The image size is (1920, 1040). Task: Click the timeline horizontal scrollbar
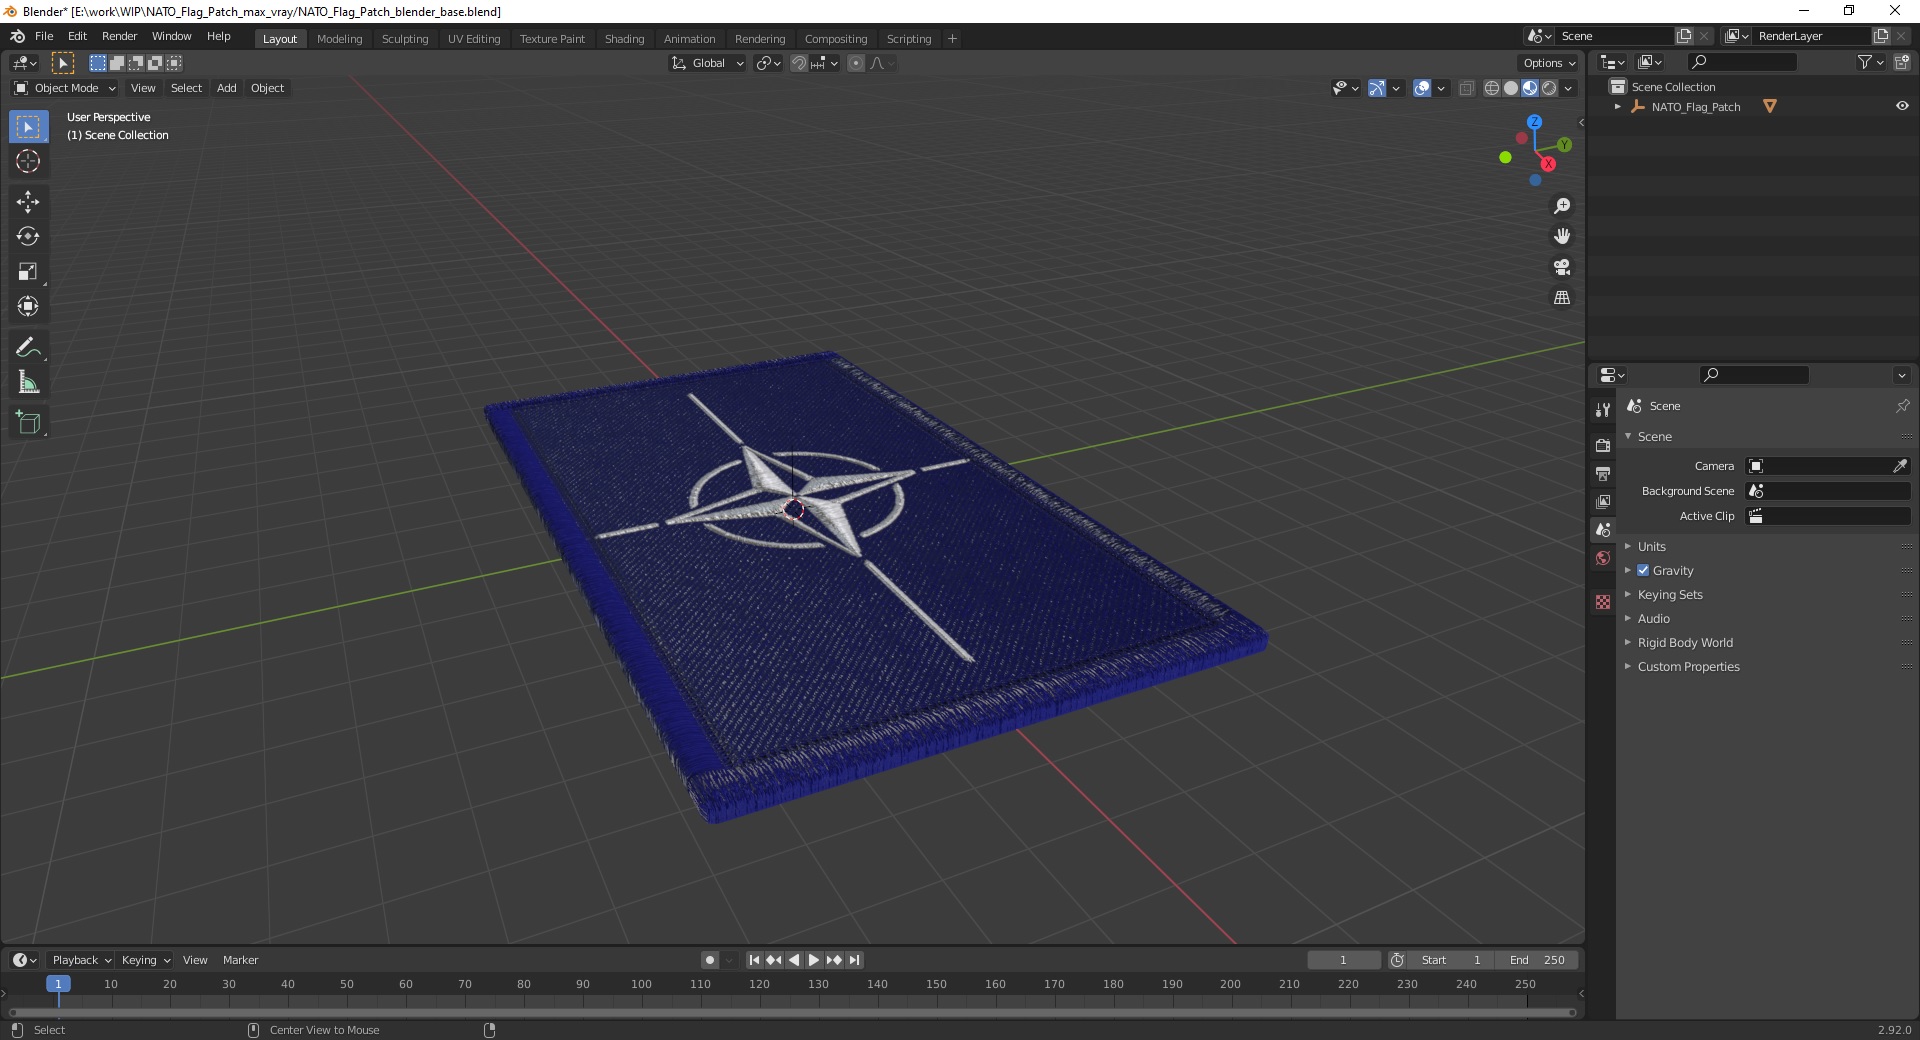point(791,1012)
